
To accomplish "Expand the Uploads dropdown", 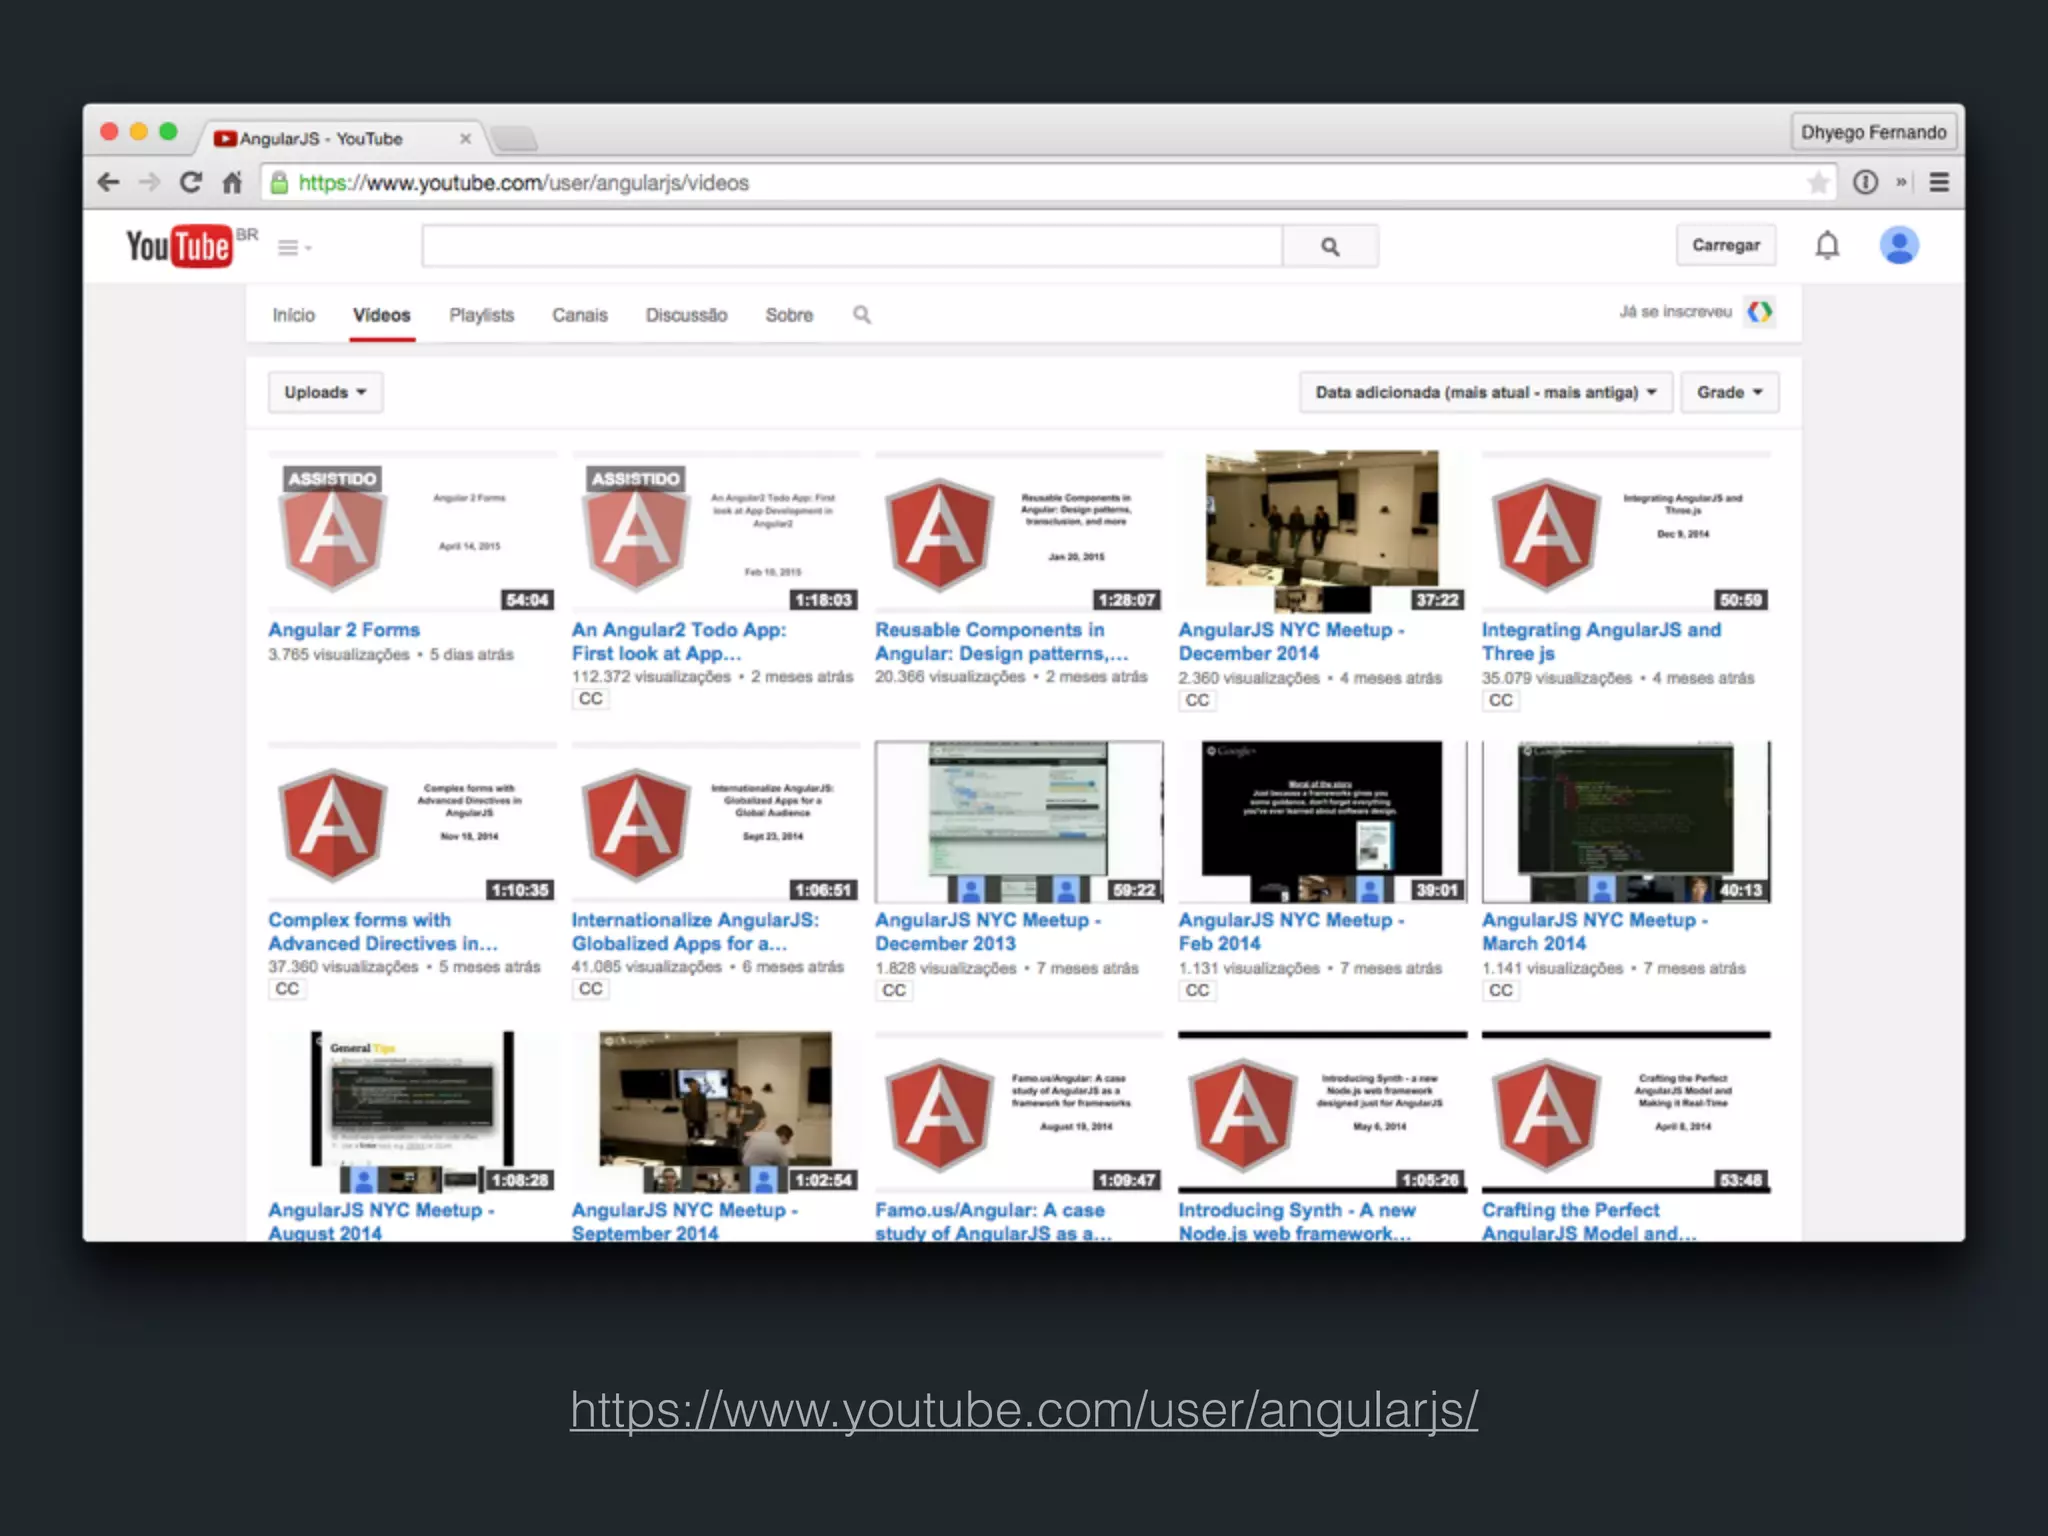I will (x=325, y=392).
